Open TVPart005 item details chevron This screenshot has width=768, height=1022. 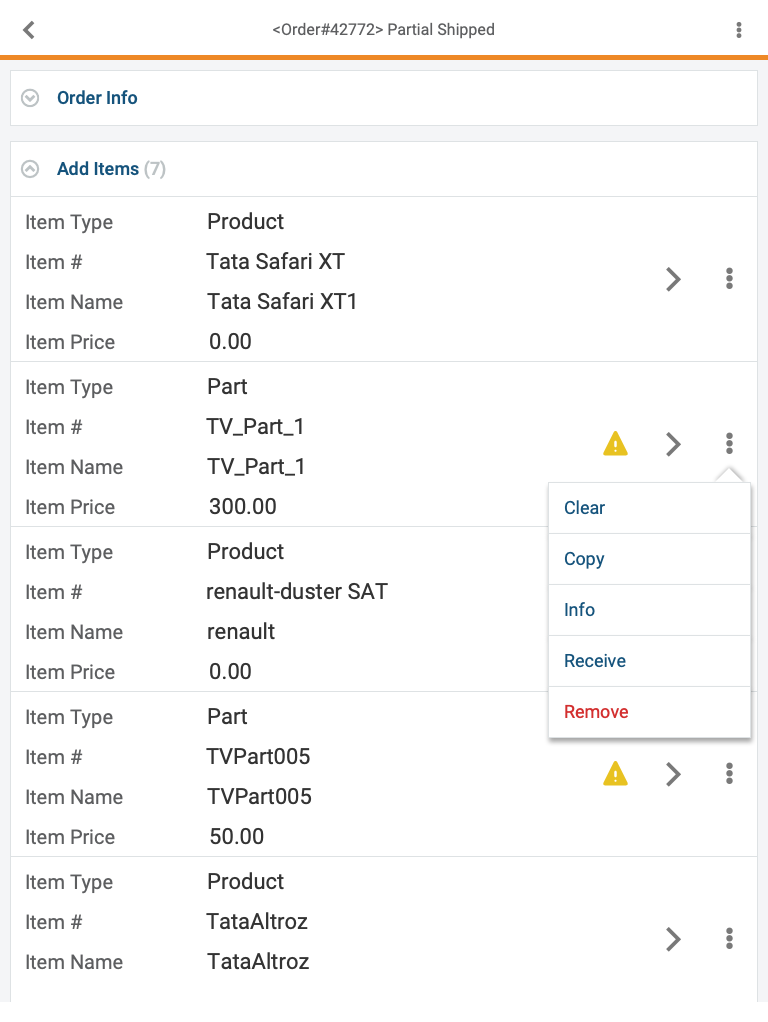(x=673, y=774)
